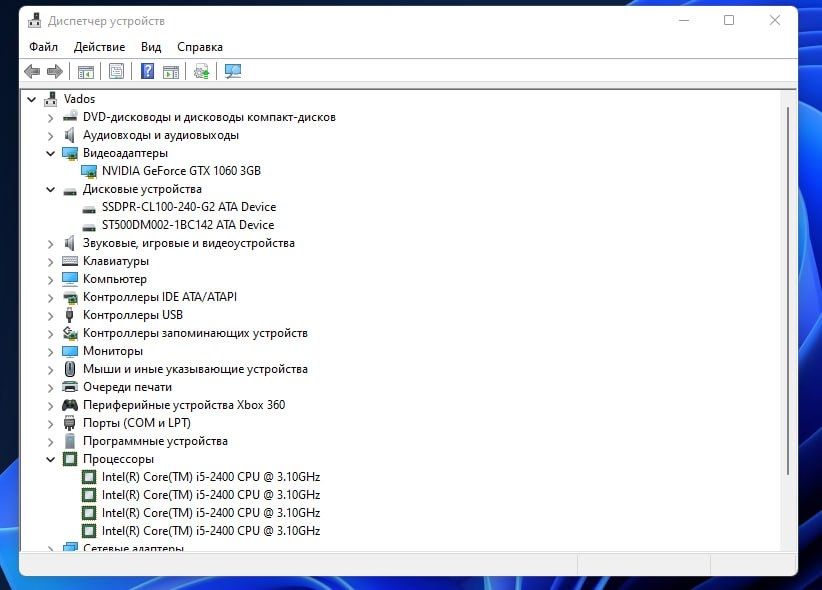Select Мыши и иные указывающие устройства
Image resolution: width=822 pixels, height=590 pixels.
pyautogui.click(x=195, y=369)
